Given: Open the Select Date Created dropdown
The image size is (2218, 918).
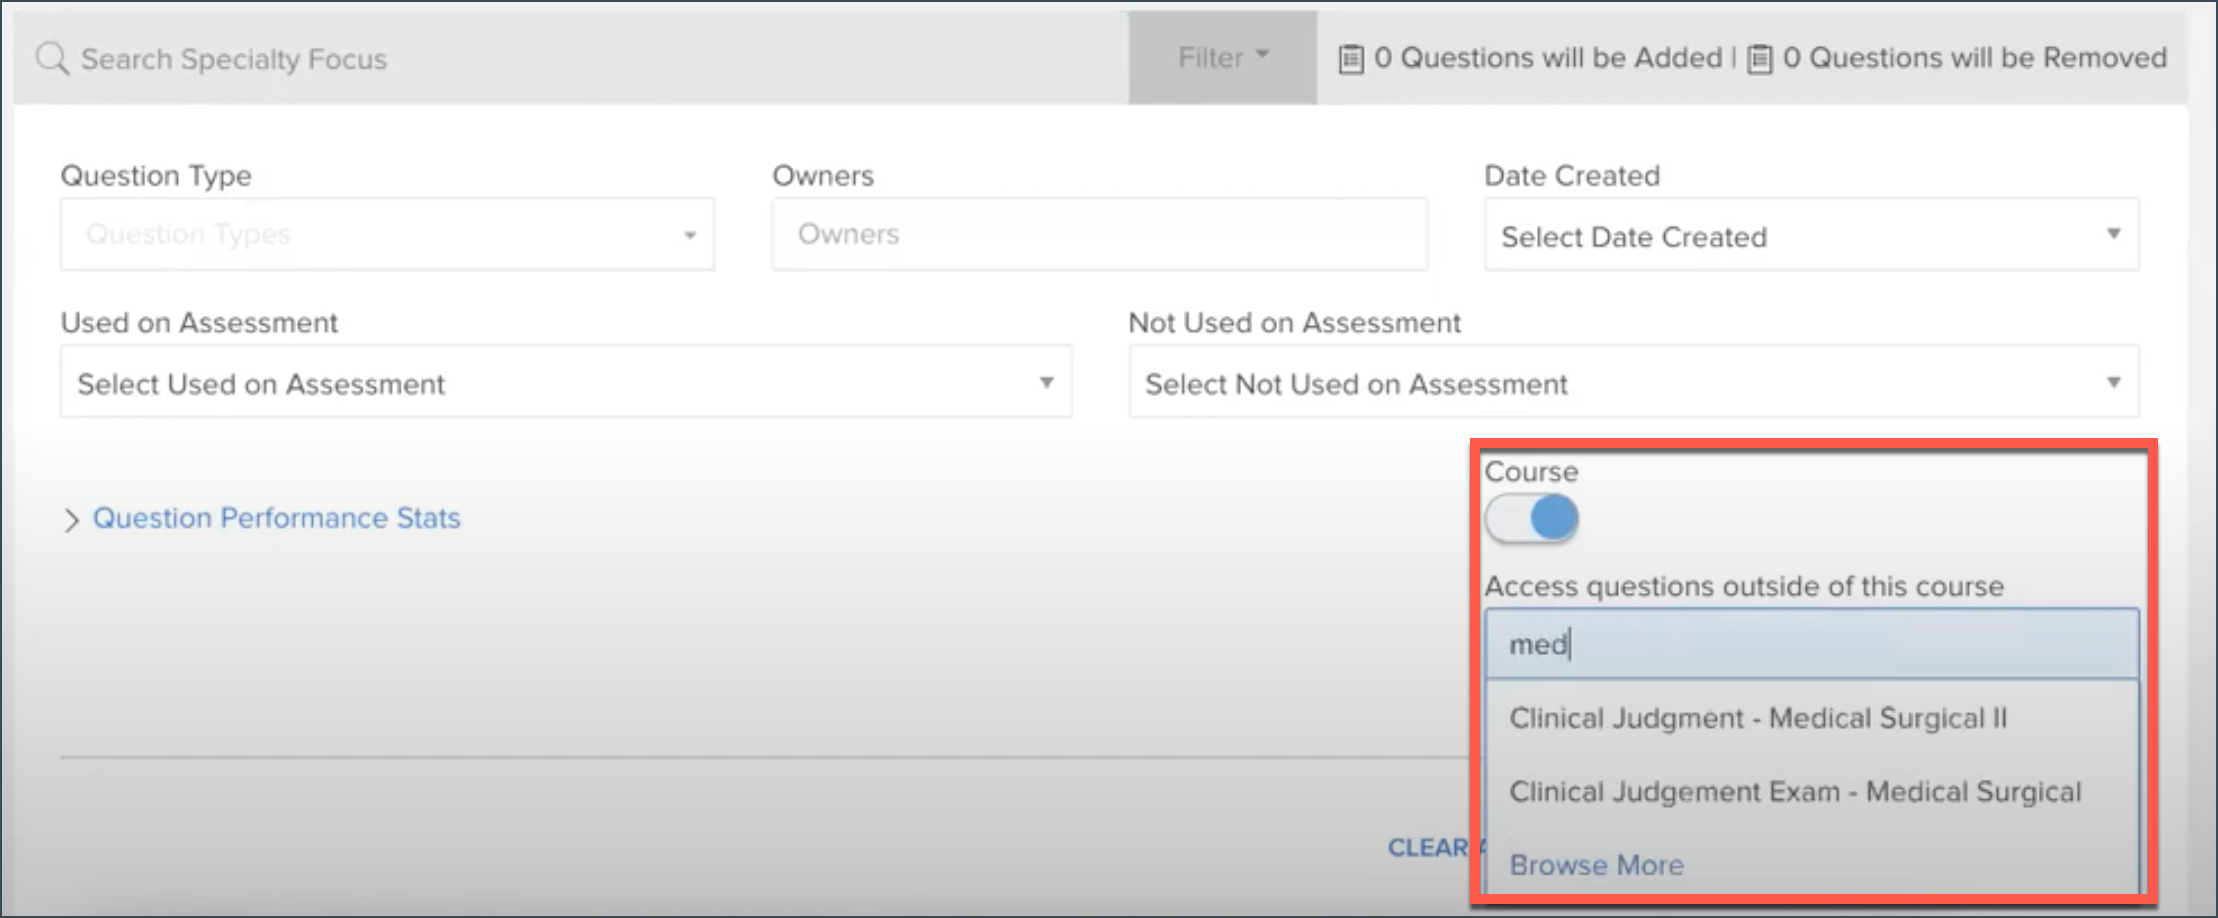Looking at the screenshot, I should (x=1810, y=234).
